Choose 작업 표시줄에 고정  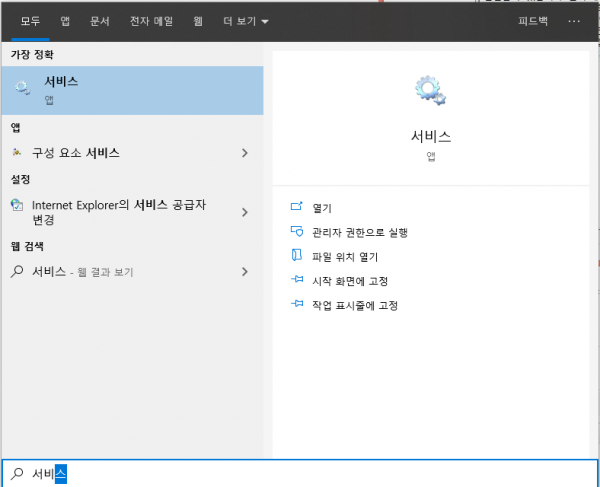355,306
